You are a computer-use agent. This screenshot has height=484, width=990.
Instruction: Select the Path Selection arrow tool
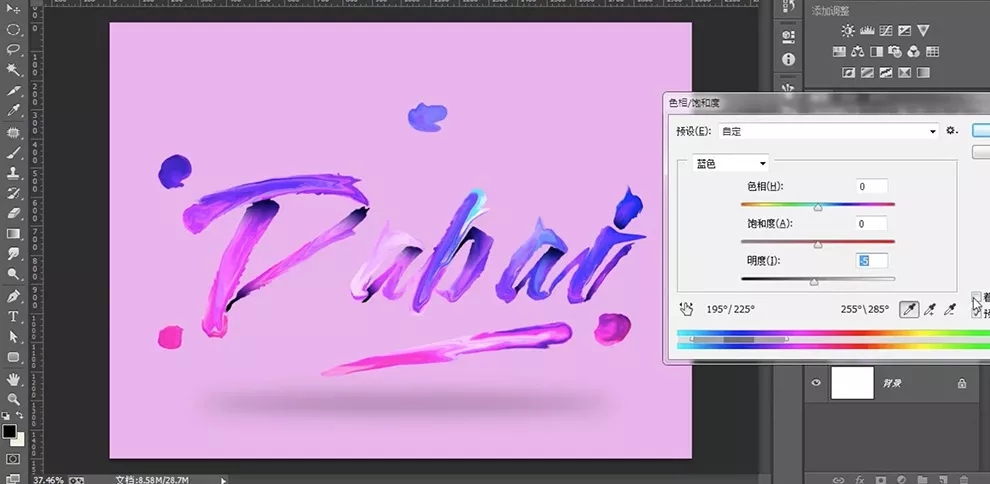13,337
